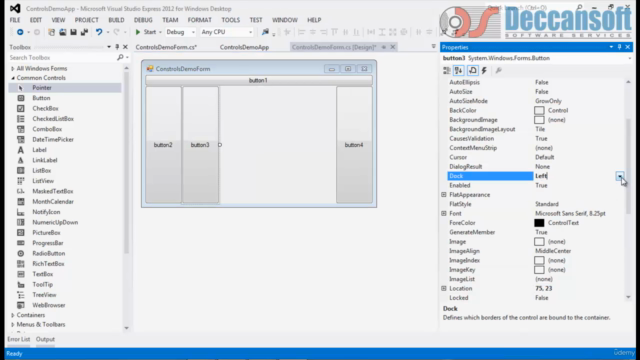The image size is (640, 360).
Task: Open the FILE menu
Action: [x=15, y=20]
